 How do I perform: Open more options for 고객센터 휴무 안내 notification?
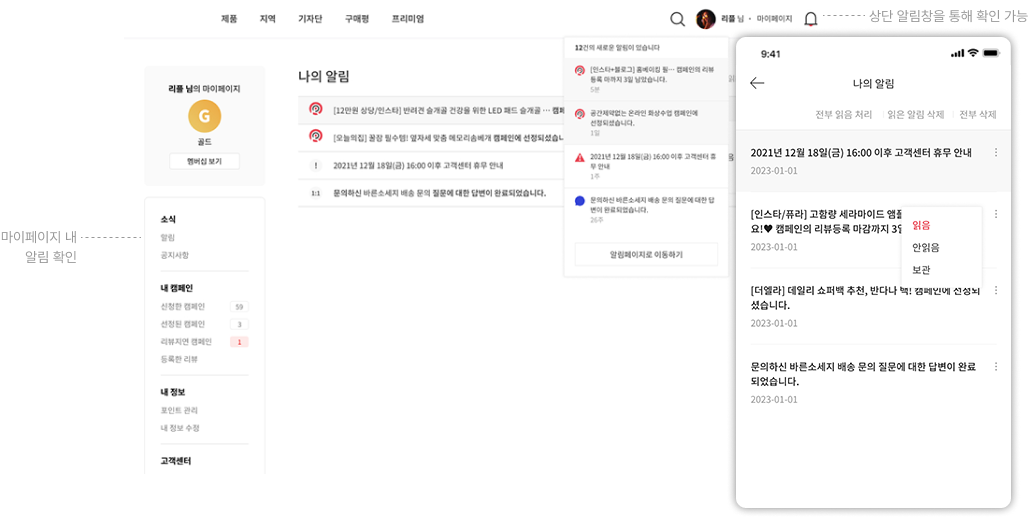(995, 153)
